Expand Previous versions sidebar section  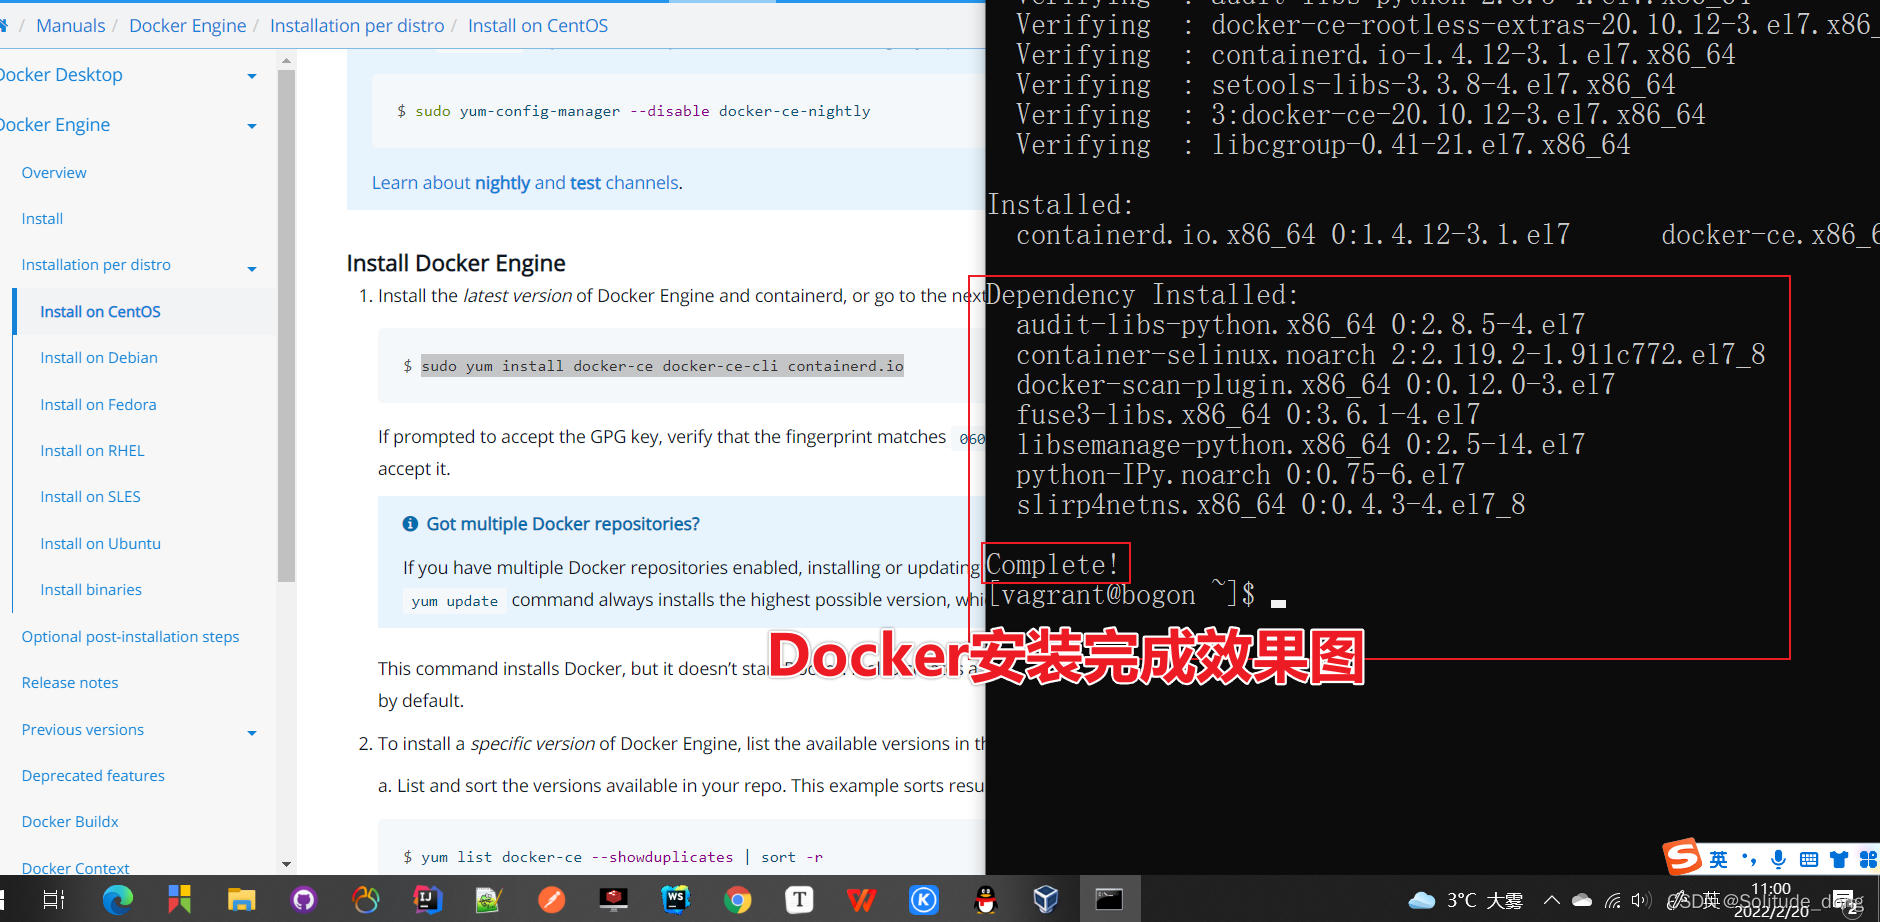(252, 733)
